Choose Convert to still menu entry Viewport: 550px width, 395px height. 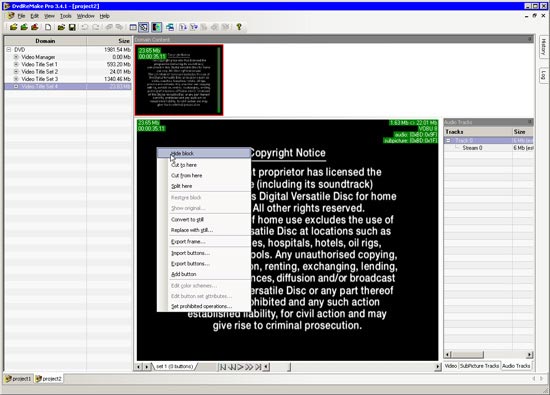203,220
